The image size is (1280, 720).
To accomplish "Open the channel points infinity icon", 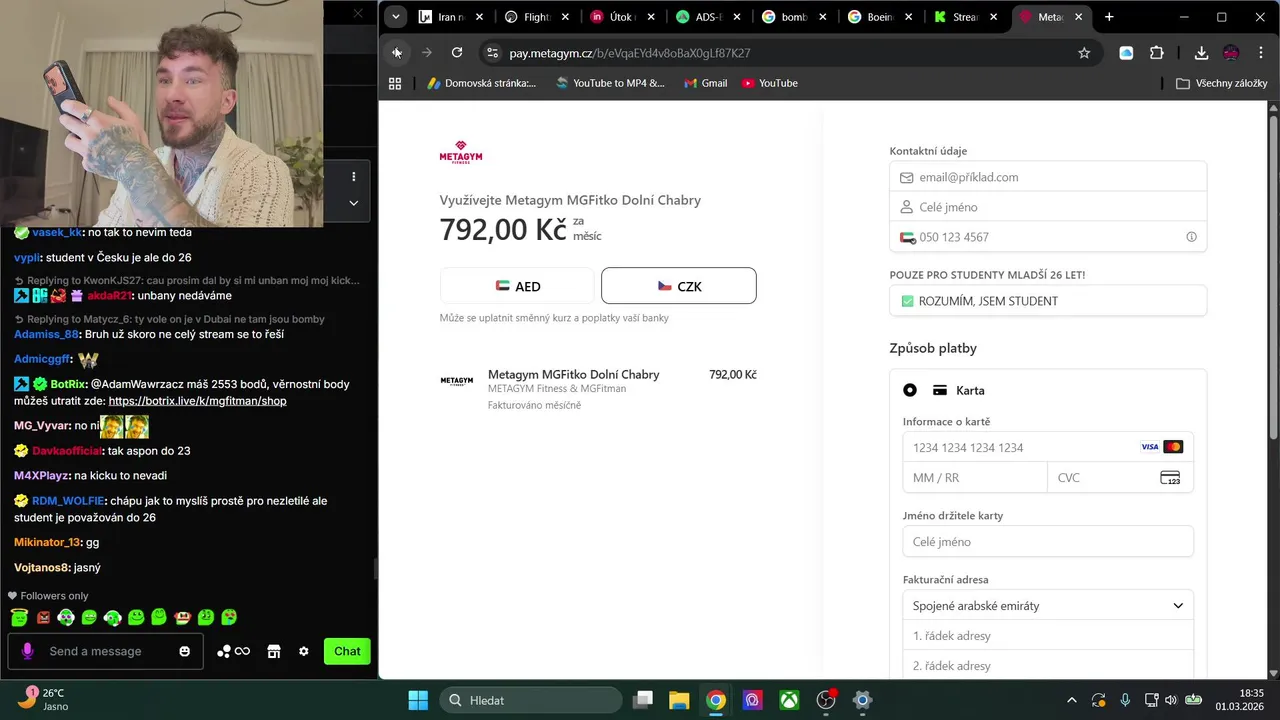I will [x=233, y=651].
